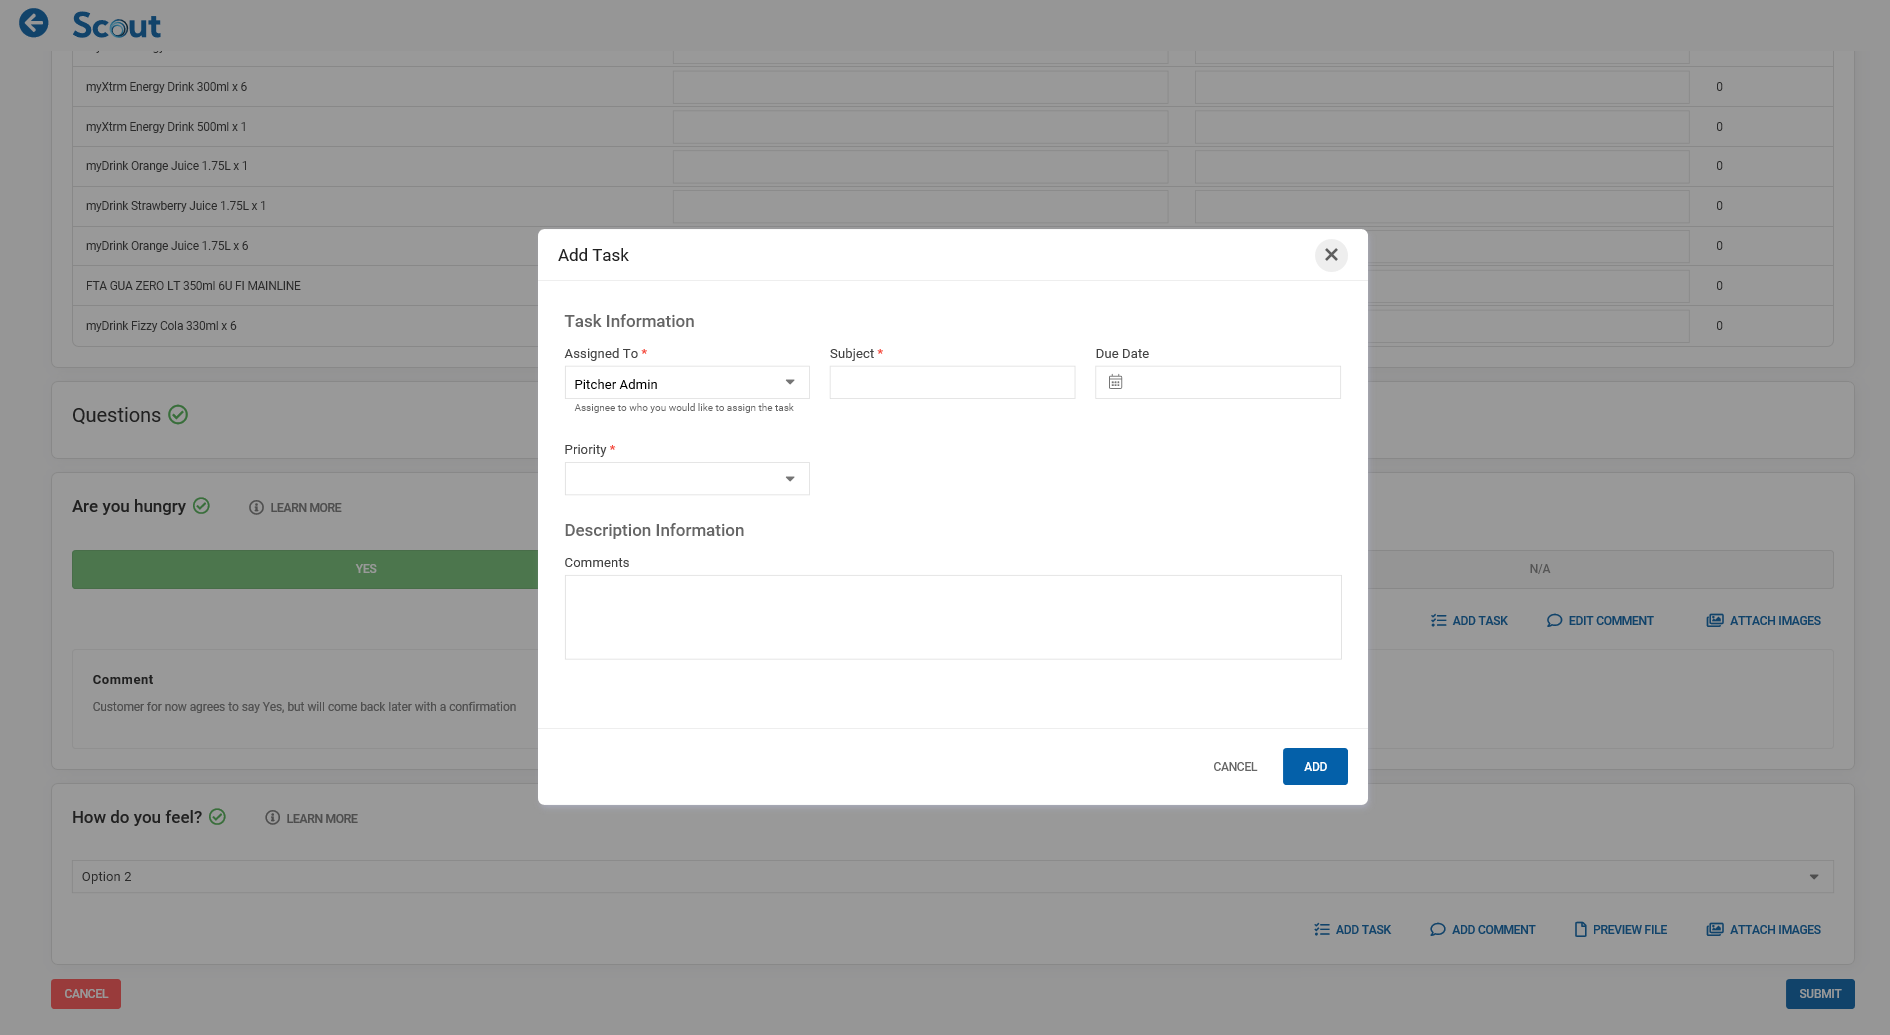Click the green check next to Questions
This screenshot has height=1035, width=1890.
pos(178,415)
